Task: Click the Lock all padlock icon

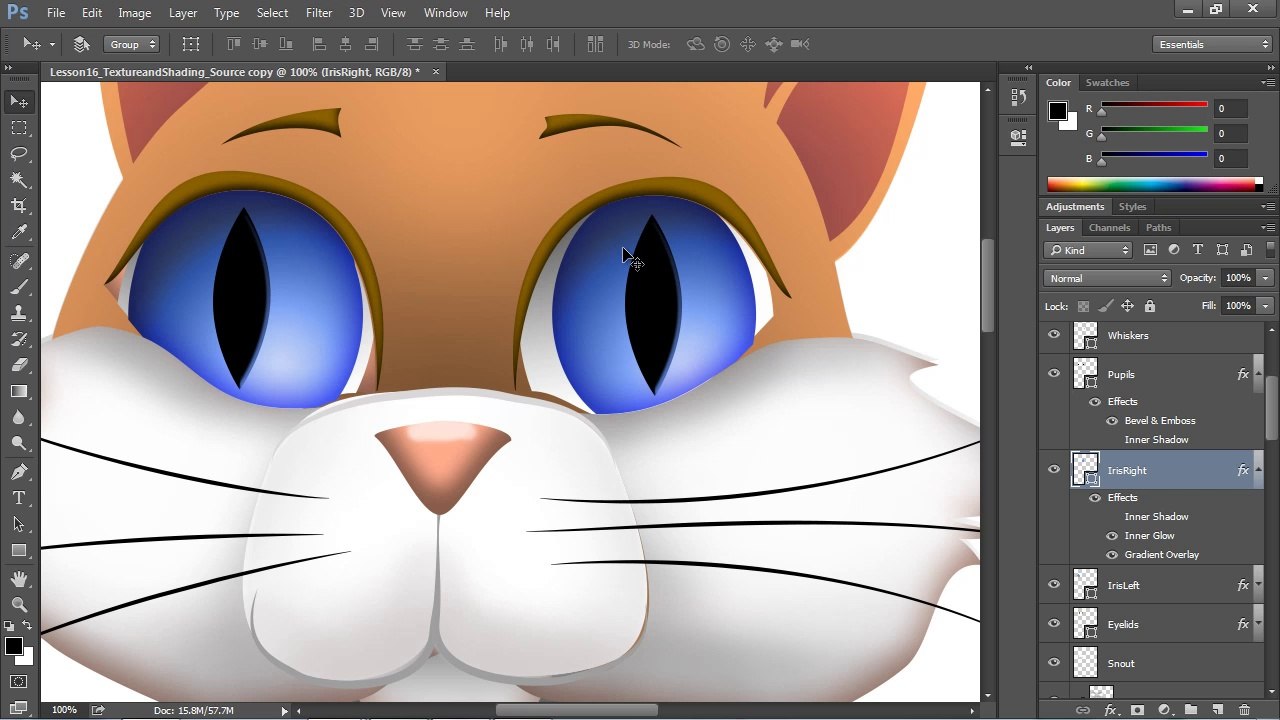Action: (1149, 306)
